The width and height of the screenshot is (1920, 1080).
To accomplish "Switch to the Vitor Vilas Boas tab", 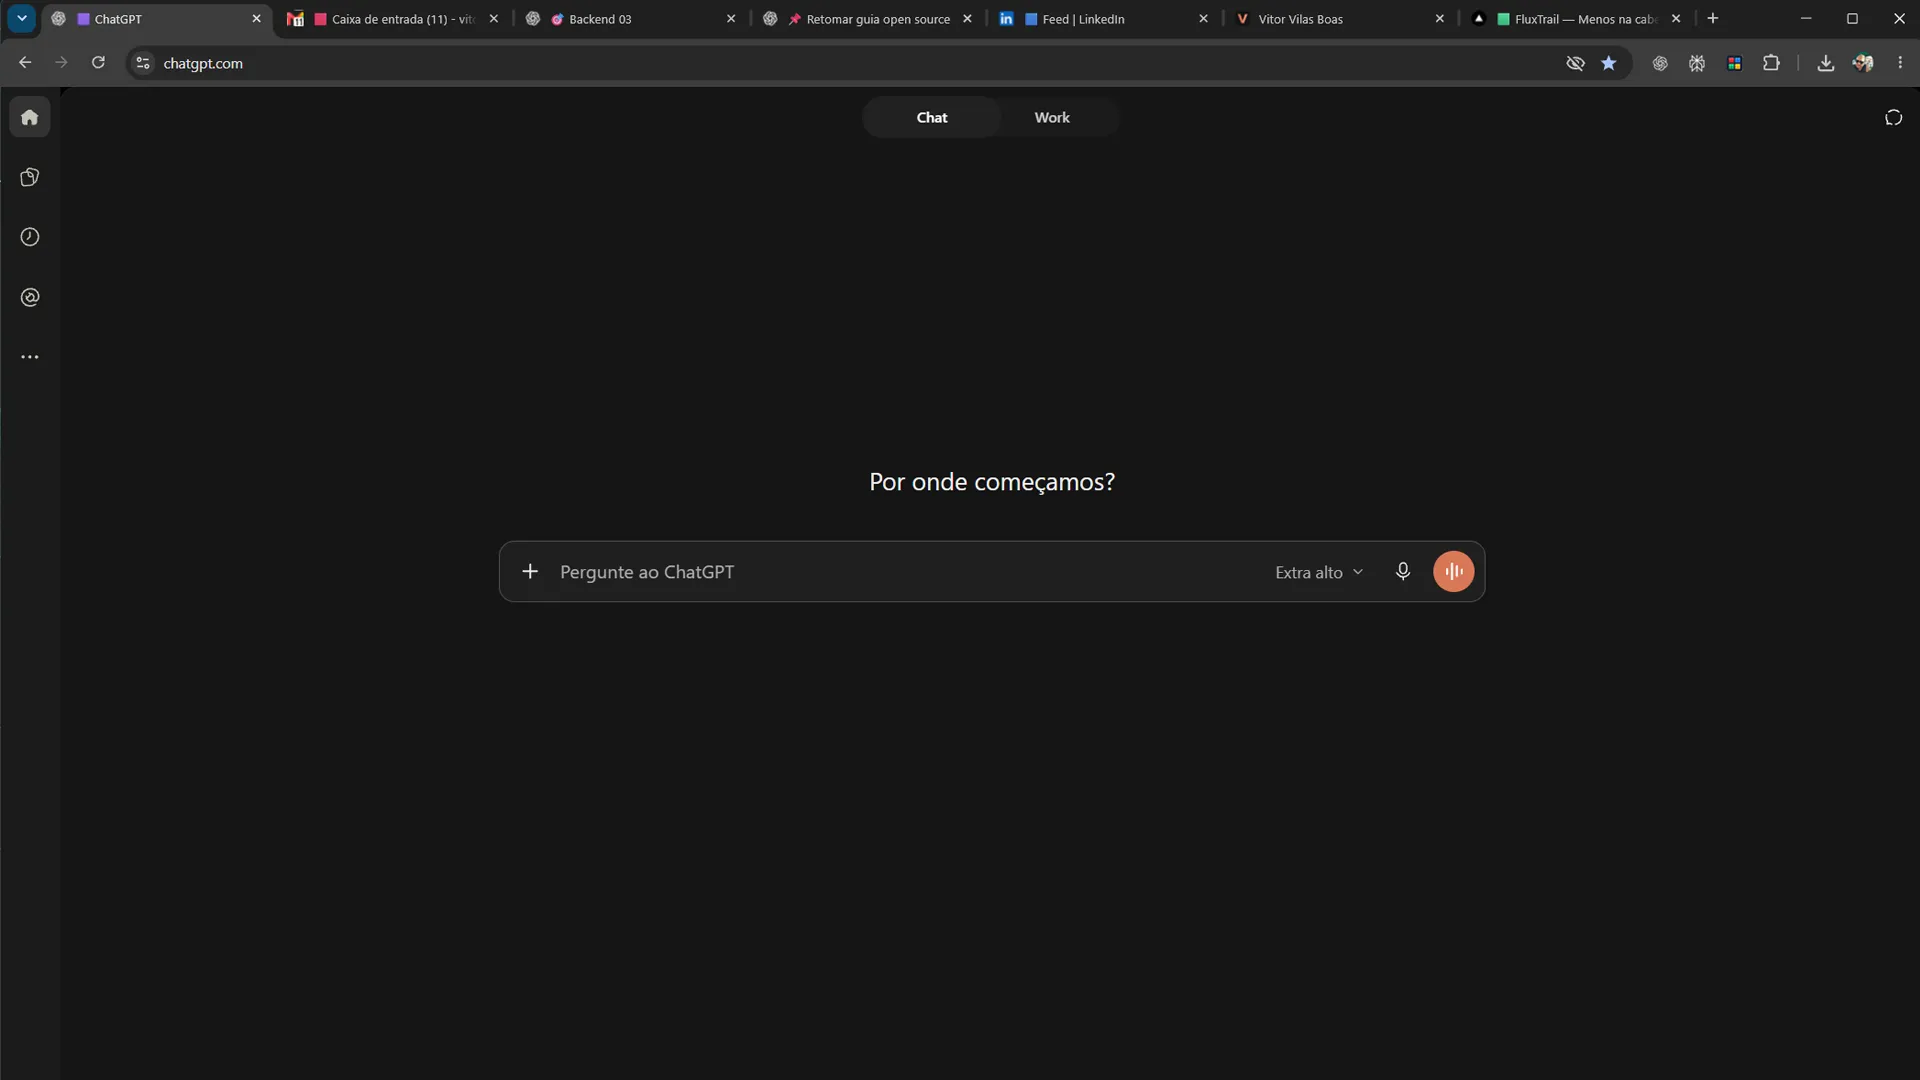I will tap(1339, 19).
